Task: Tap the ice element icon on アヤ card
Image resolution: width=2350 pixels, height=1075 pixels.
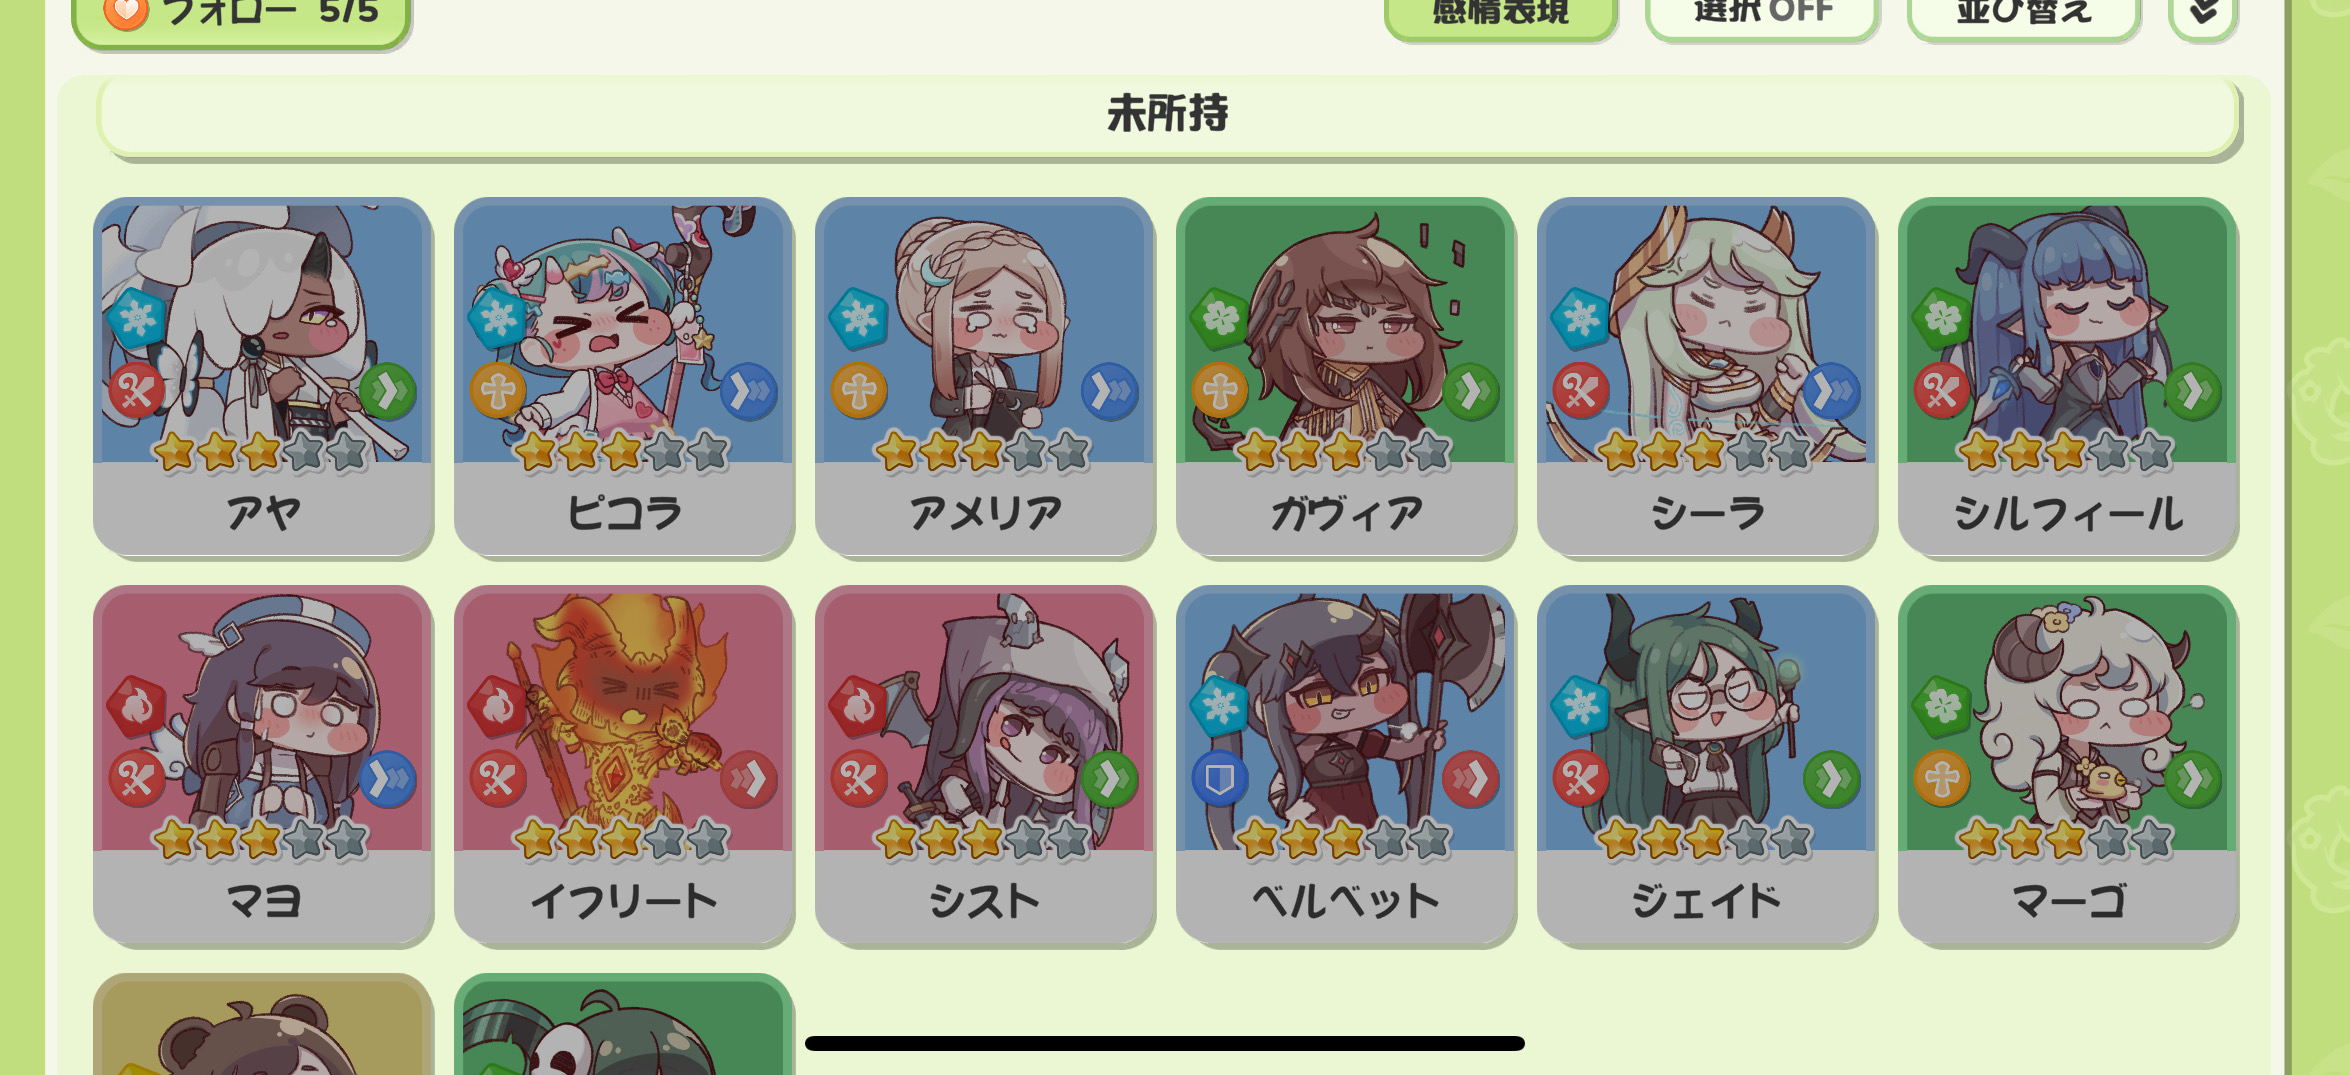Action: click(137, 318)
